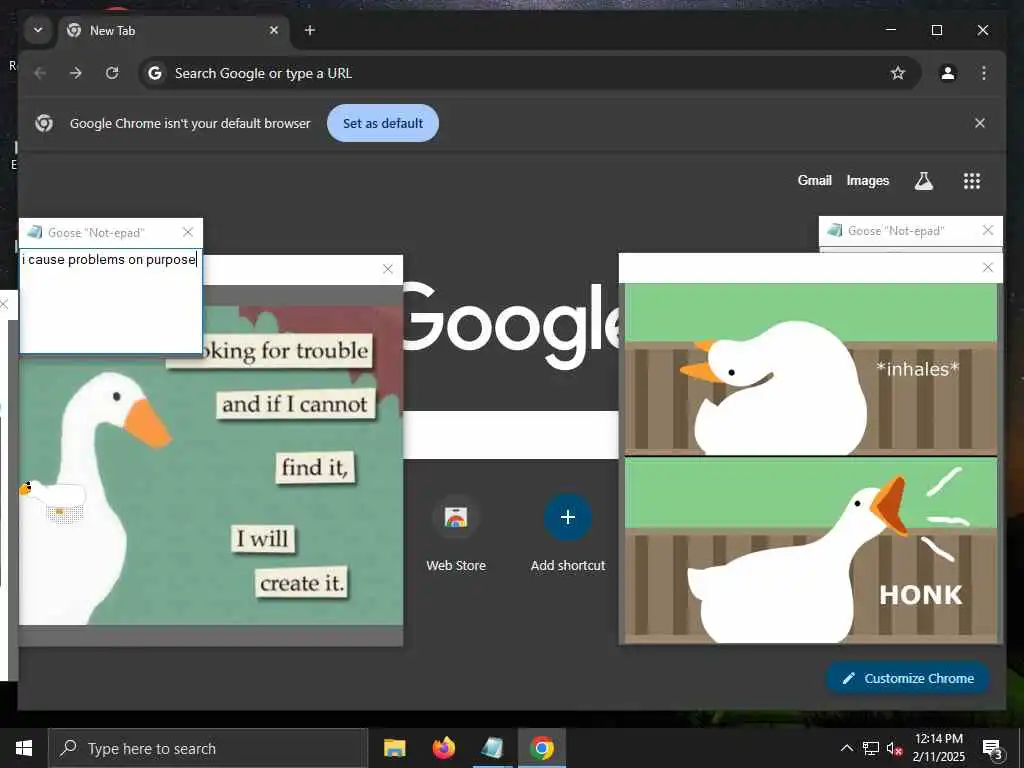Go back with the back arrow
This screenshot has height=768, width=1024.
click(40, 73)
